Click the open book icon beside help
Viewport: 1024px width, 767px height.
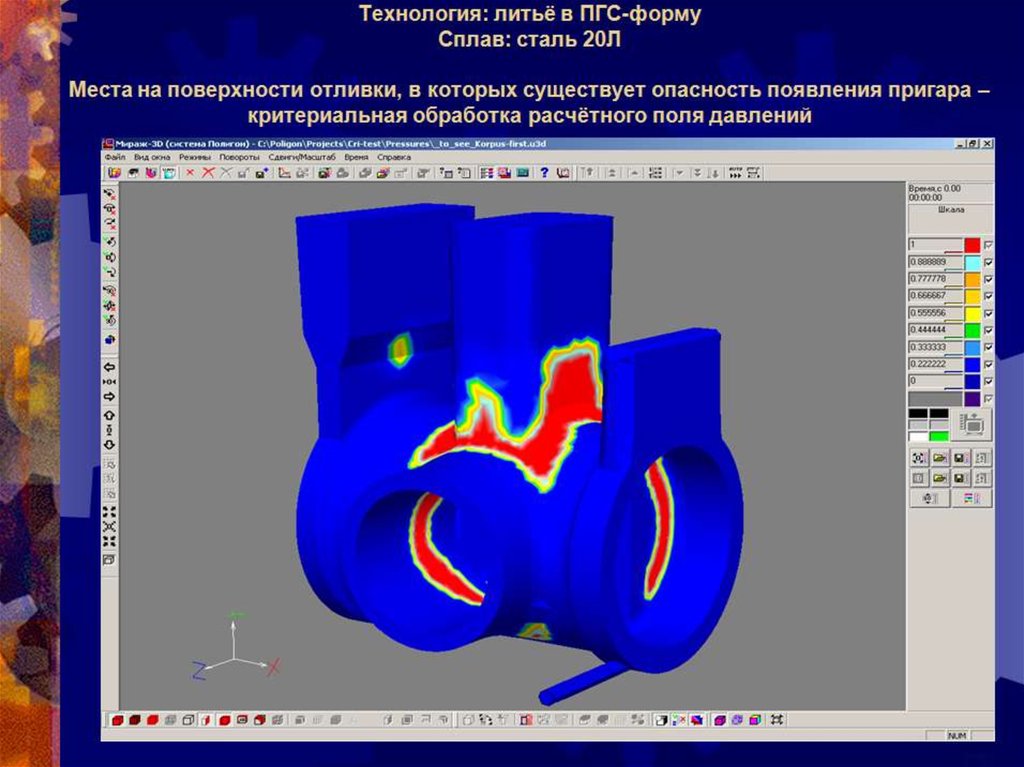563,173
